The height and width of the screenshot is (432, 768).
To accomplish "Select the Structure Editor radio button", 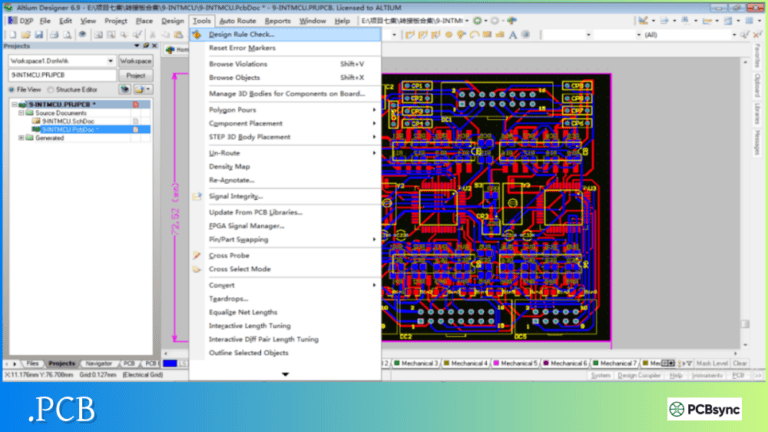I will coord(50,89).
